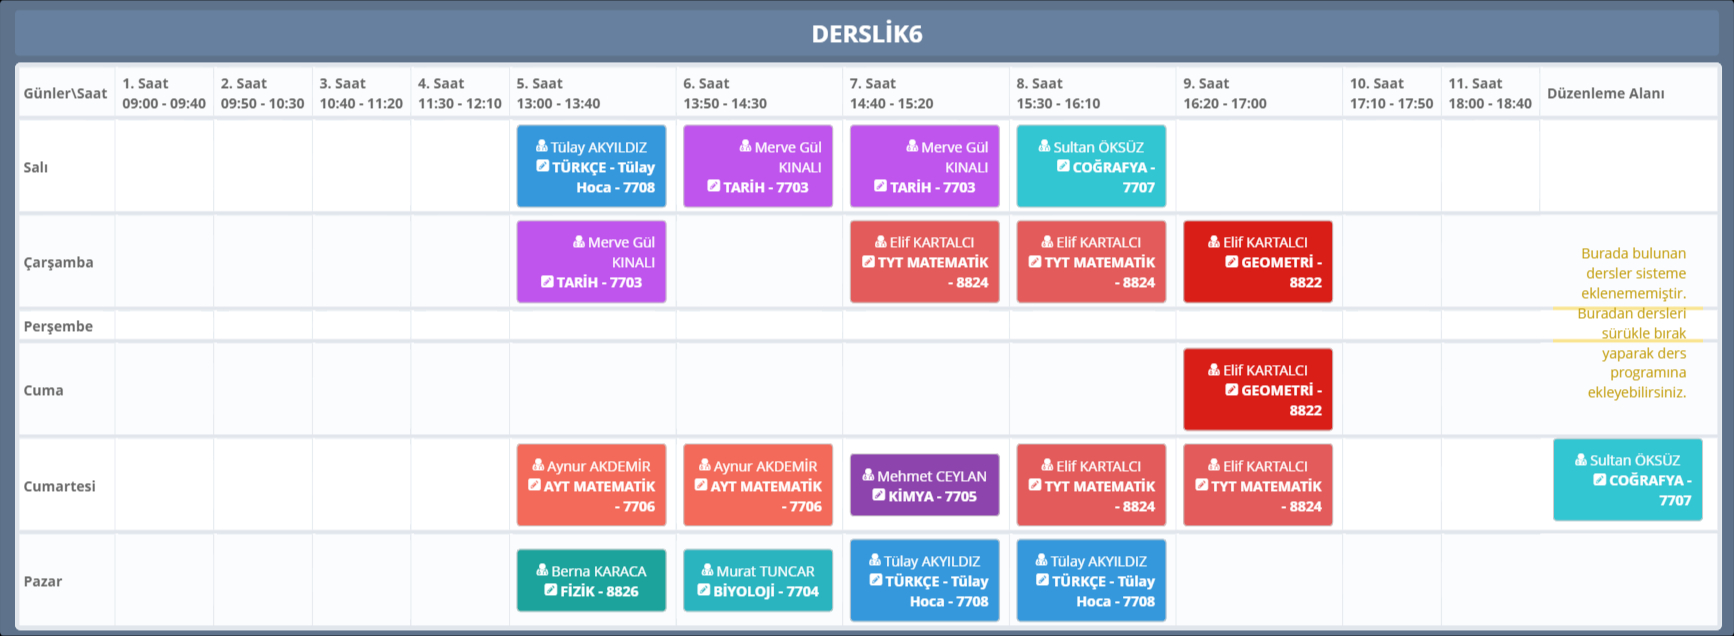The height and width of the screenshot is (636, 1734).
Task: Click edit icon on Wednesday's GEOMETRİ - 8822 card
Action: (1232, 262)
